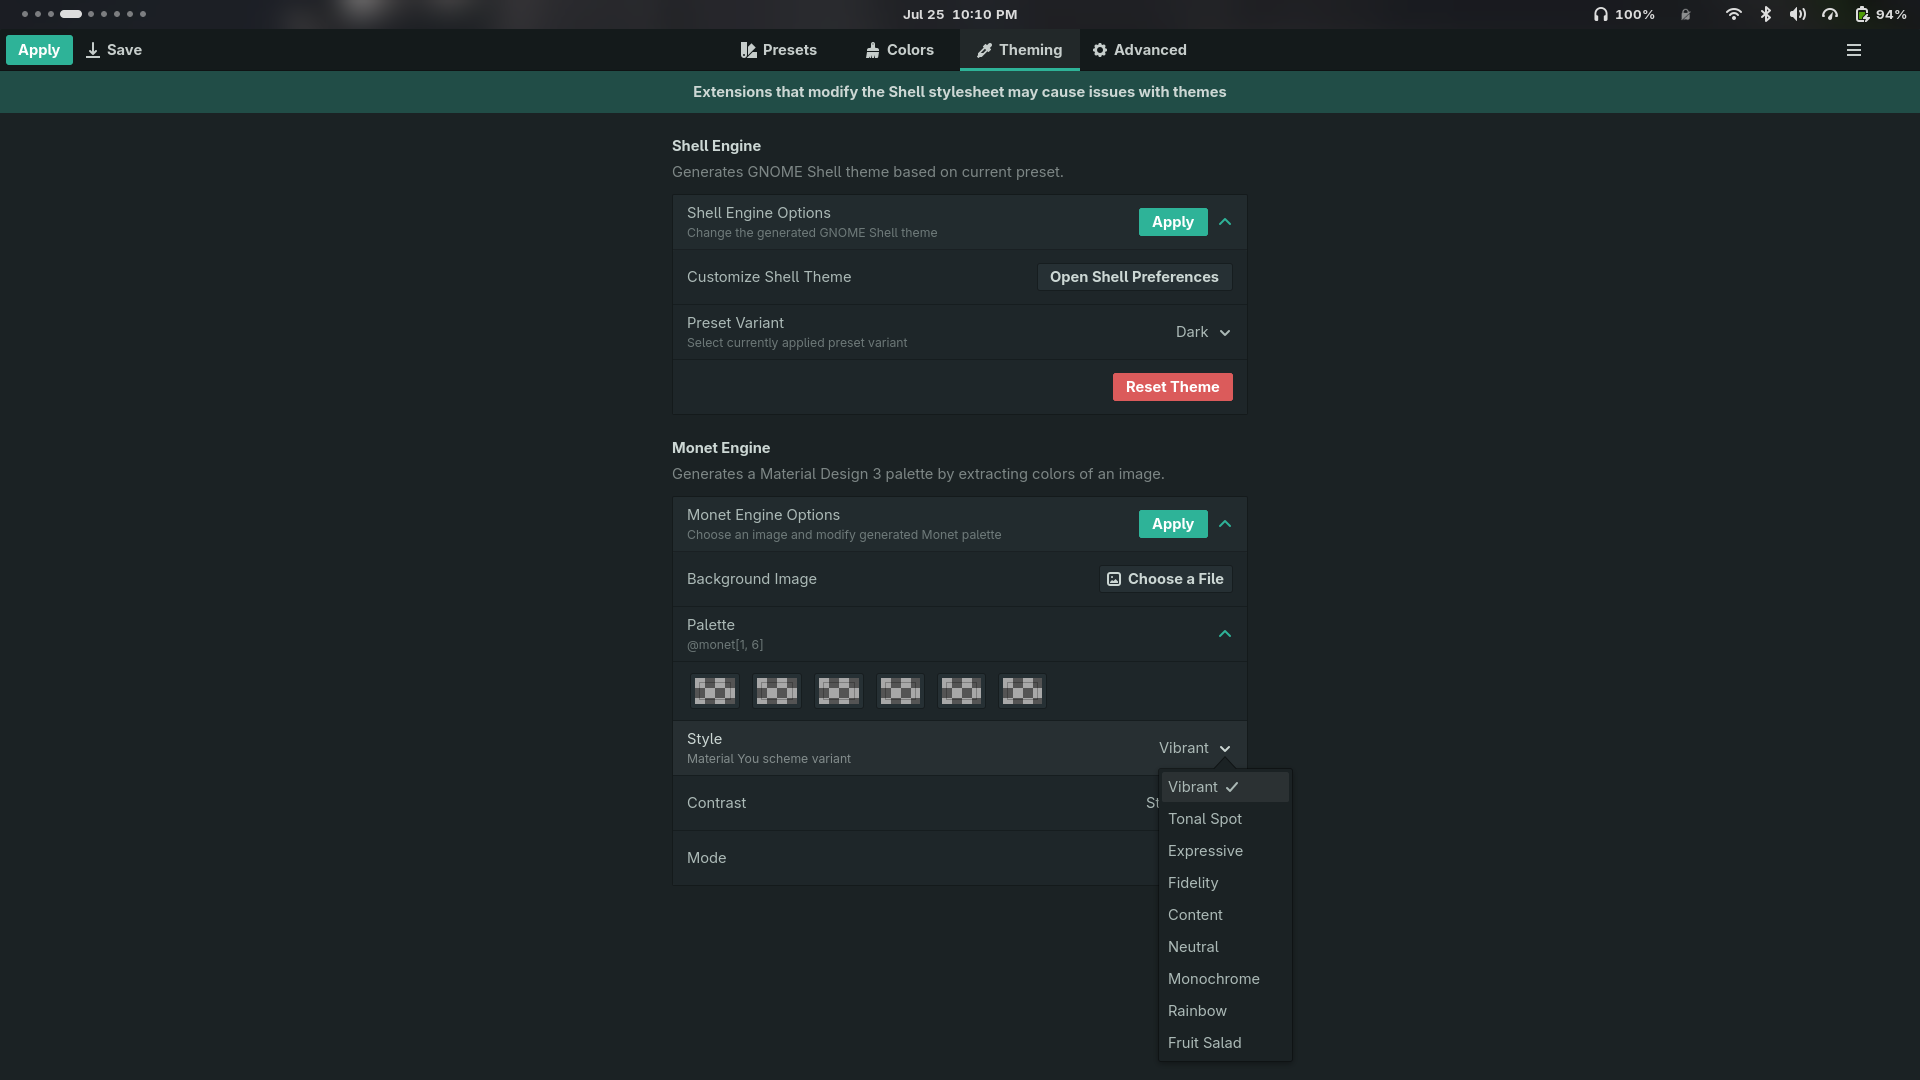Click the workspace indicator dots
Image resolution: width=1920 pixels, height=1080 pixels.
(84, 14)
